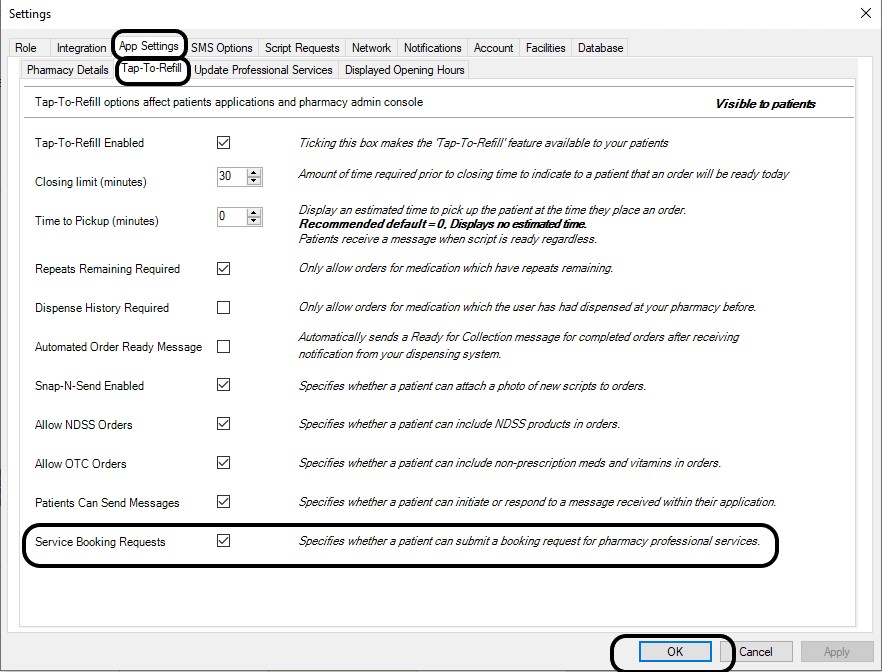Toggle Patients Can Send Messages checkbox
This screenshot has height=672, width=882.
(223, 502)
